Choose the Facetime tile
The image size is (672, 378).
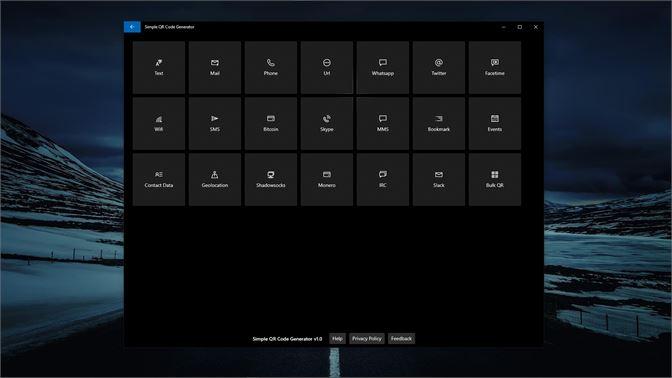click(x=495, y=67)
